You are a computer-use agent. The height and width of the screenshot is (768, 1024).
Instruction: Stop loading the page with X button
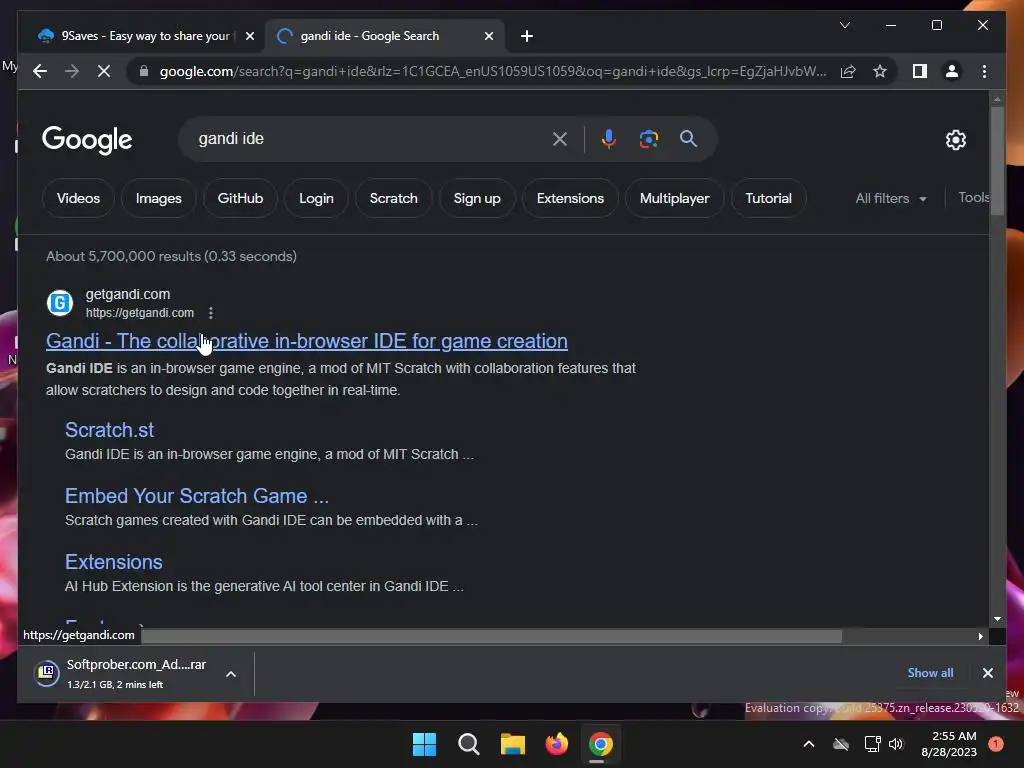pos(104,71)
